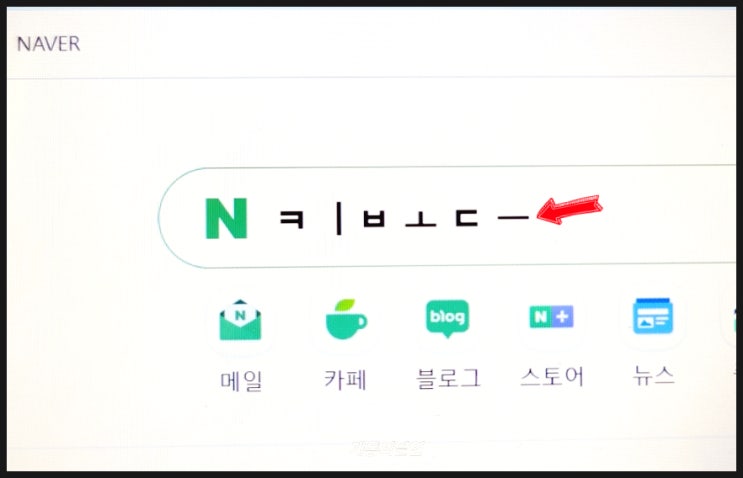Select the 스토어 text label

click(552, 377)
